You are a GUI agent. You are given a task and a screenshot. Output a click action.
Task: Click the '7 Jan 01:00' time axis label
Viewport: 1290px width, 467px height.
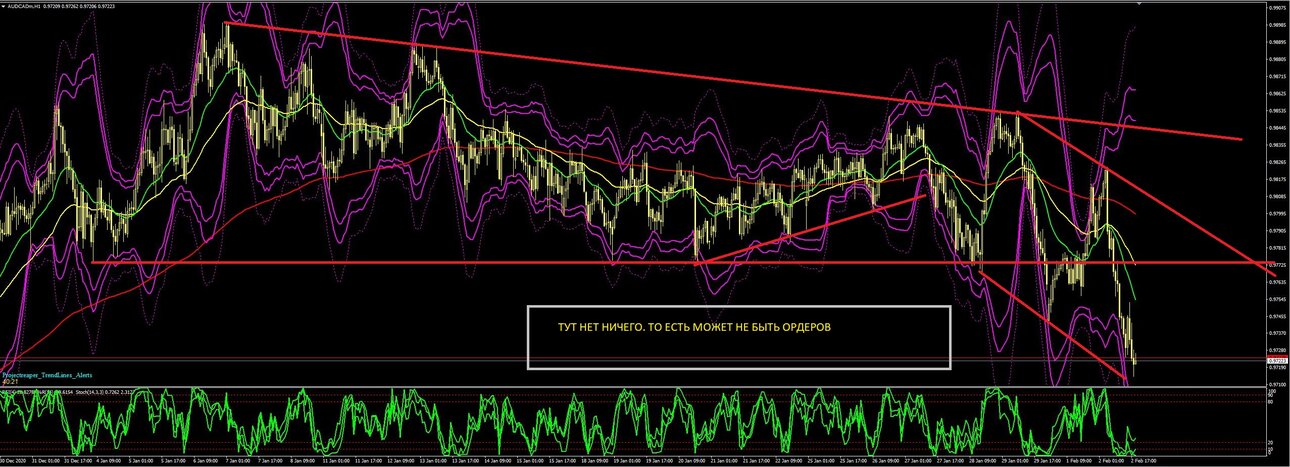click(x=238, y=460)
